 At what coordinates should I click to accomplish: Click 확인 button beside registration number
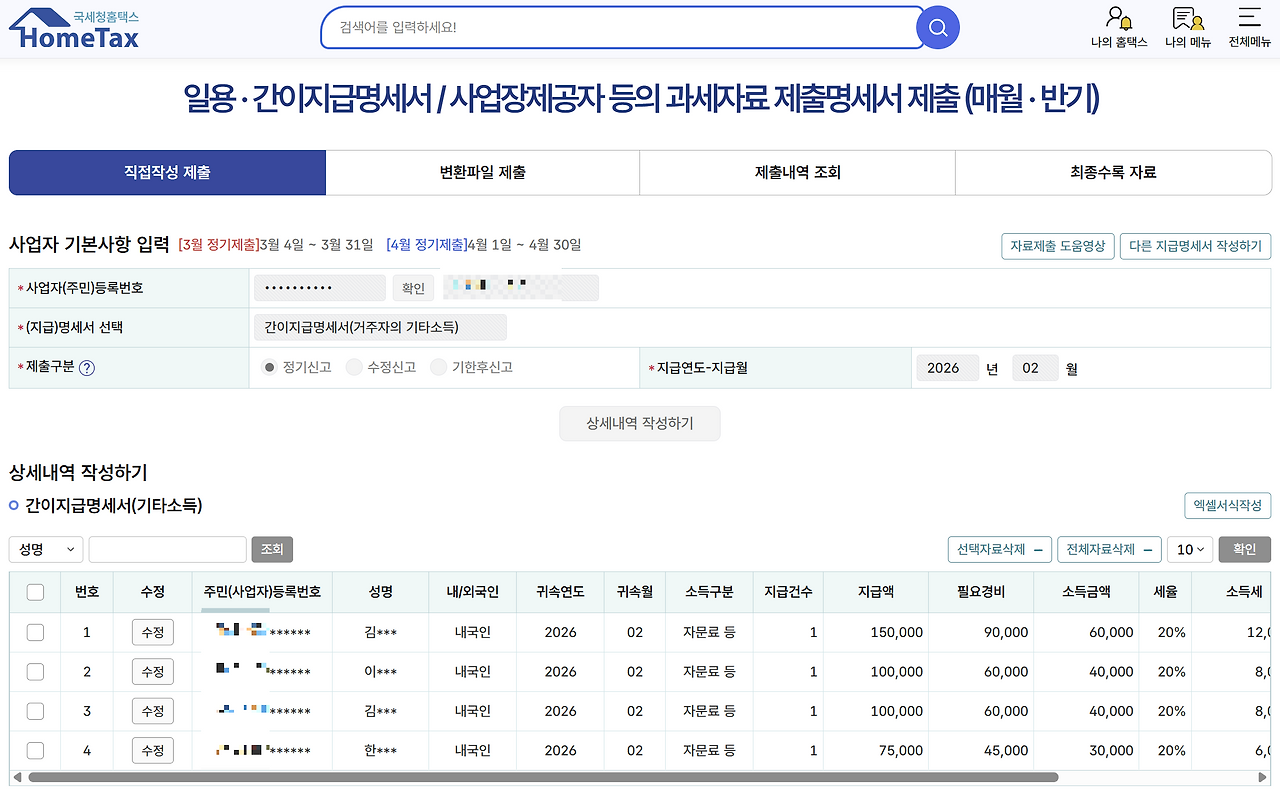[414, 288]
